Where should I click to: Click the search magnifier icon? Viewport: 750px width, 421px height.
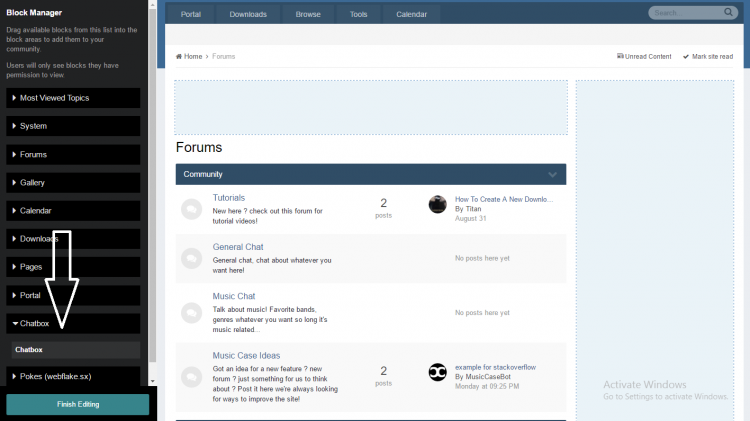tap(730, 13)
